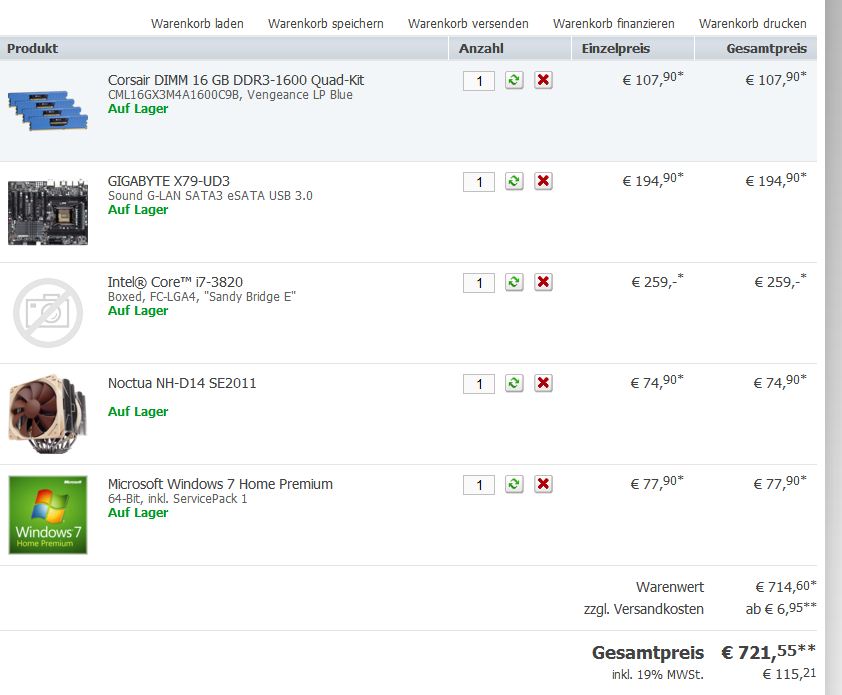Open Corsair DIMM 16 GB DDR3-1600 Quad-Kit product
This screenshot has height=695, width=842.
point(236,80)
